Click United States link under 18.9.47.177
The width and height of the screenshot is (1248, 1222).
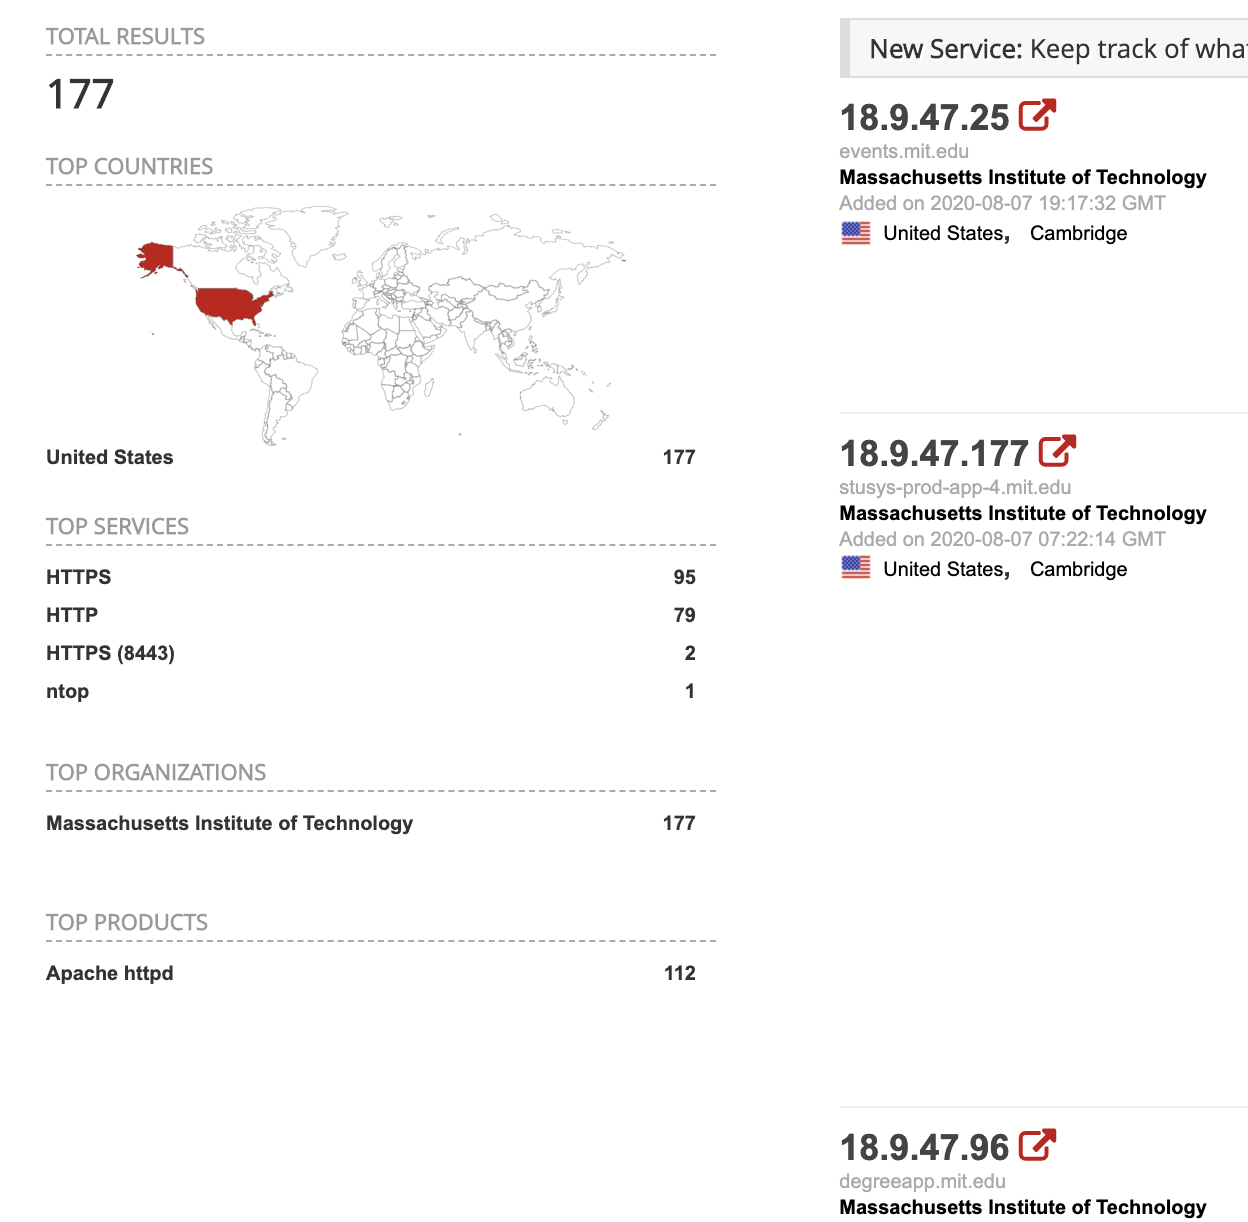click(x=943, y=569)
